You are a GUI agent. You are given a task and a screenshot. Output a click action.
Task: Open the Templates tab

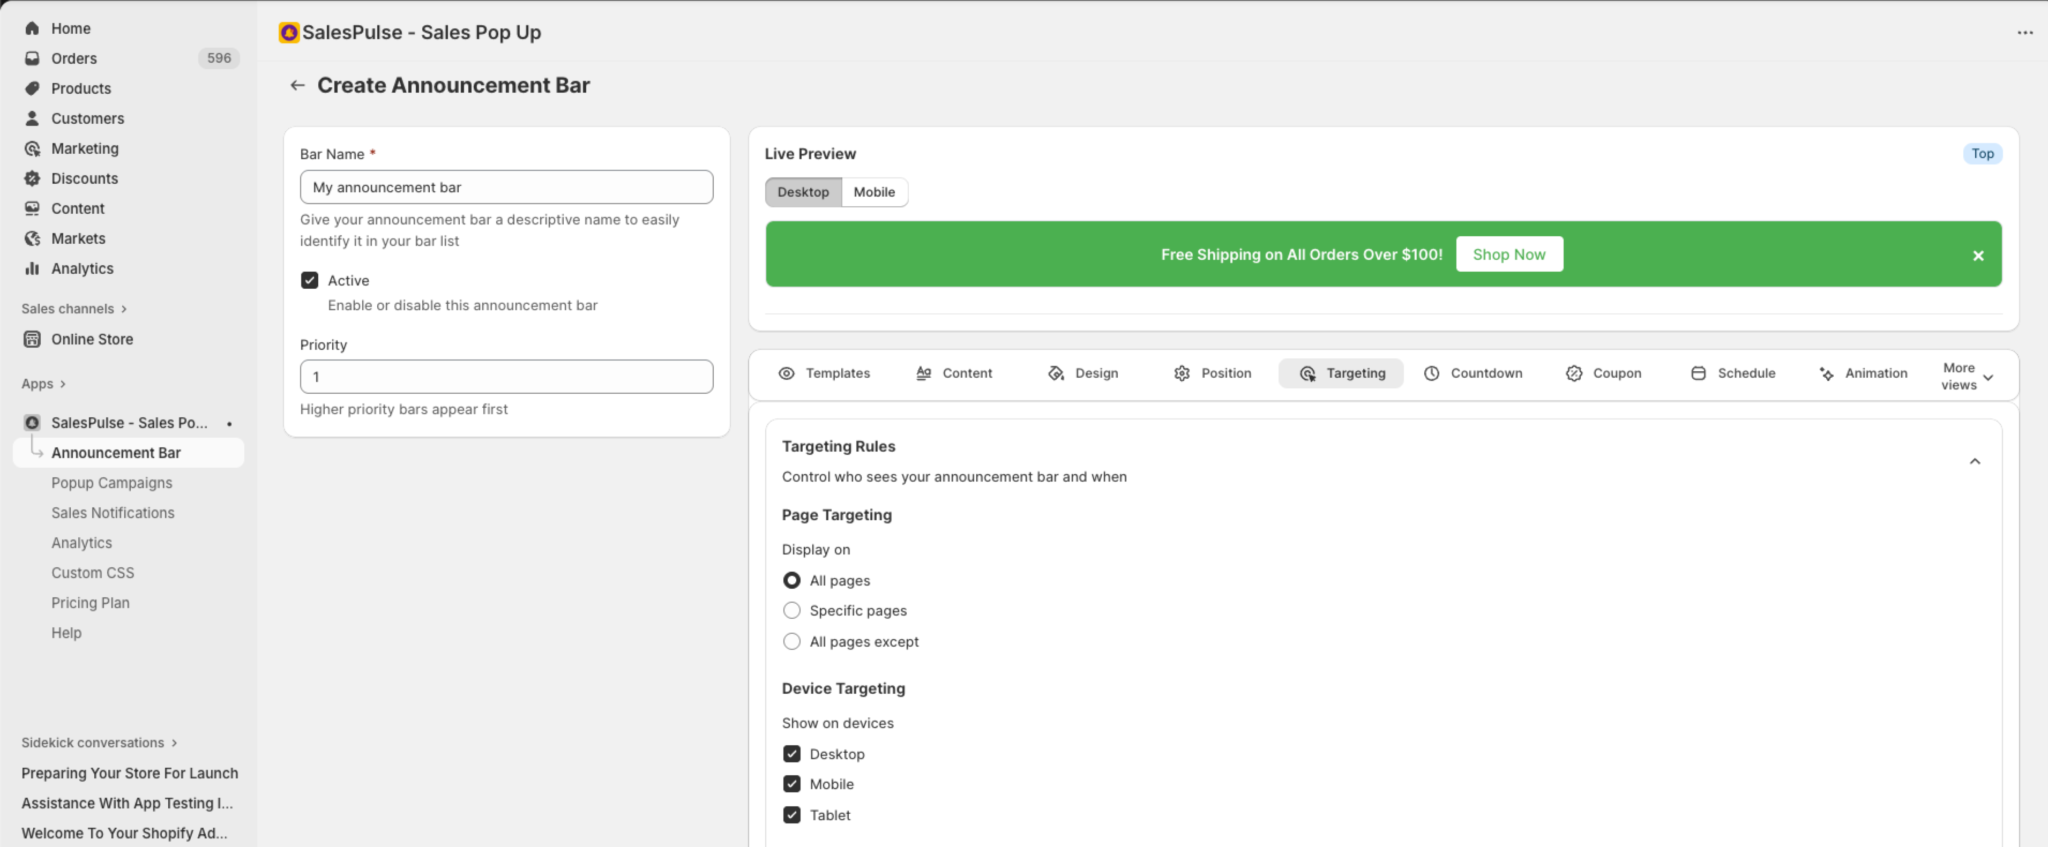point(825,373)
